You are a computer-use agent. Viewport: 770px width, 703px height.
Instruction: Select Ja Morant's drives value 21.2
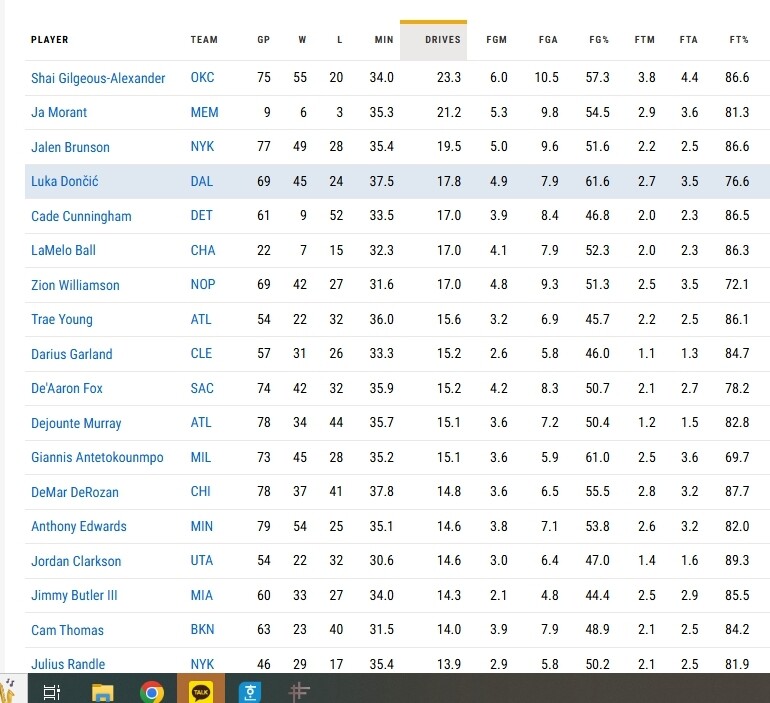point(449,112)
